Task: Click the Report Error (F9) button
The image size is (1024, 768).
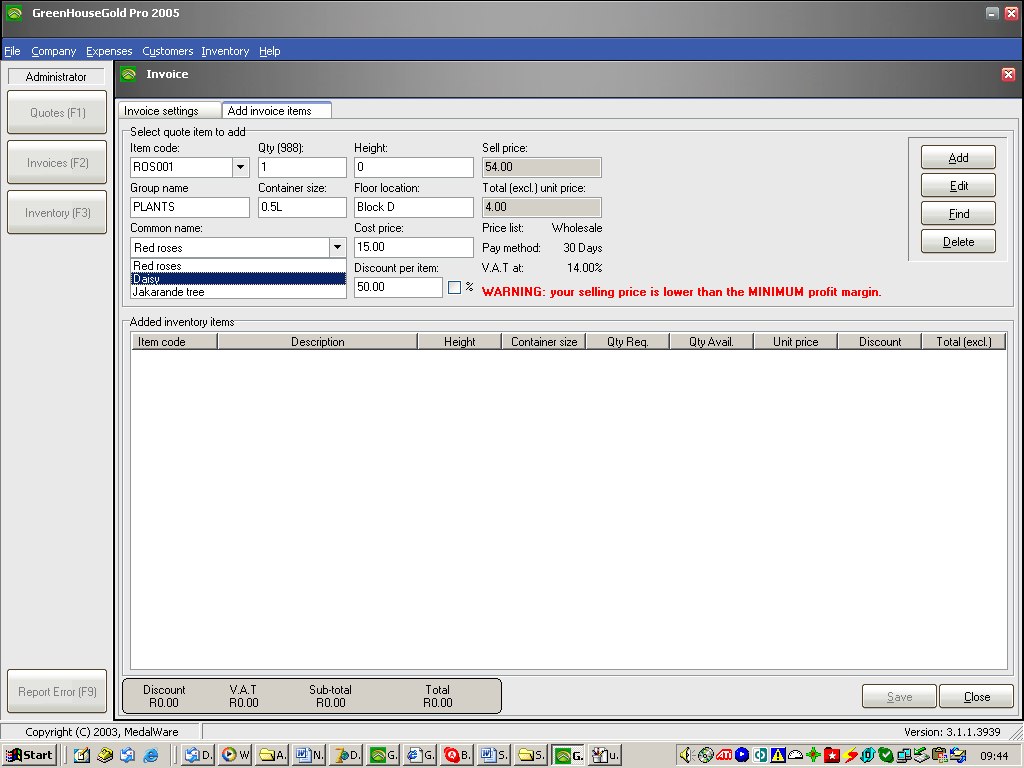Action: (57, 692)
